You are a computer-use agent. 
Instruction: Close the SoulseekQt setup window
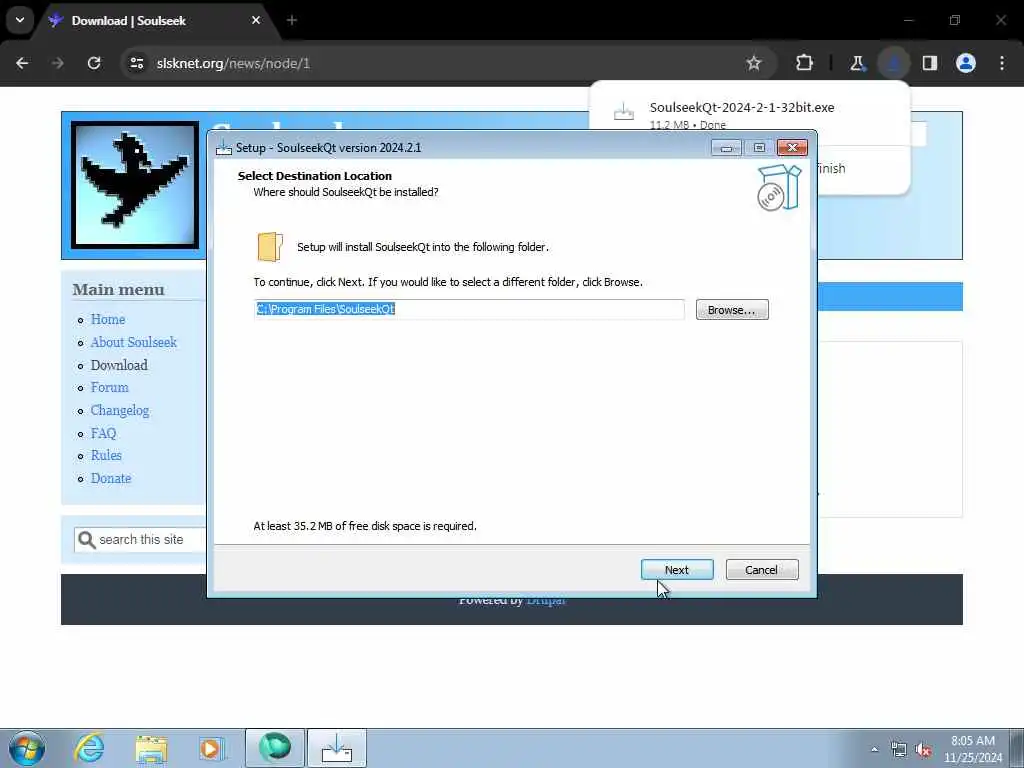click(x=792, y=148)
